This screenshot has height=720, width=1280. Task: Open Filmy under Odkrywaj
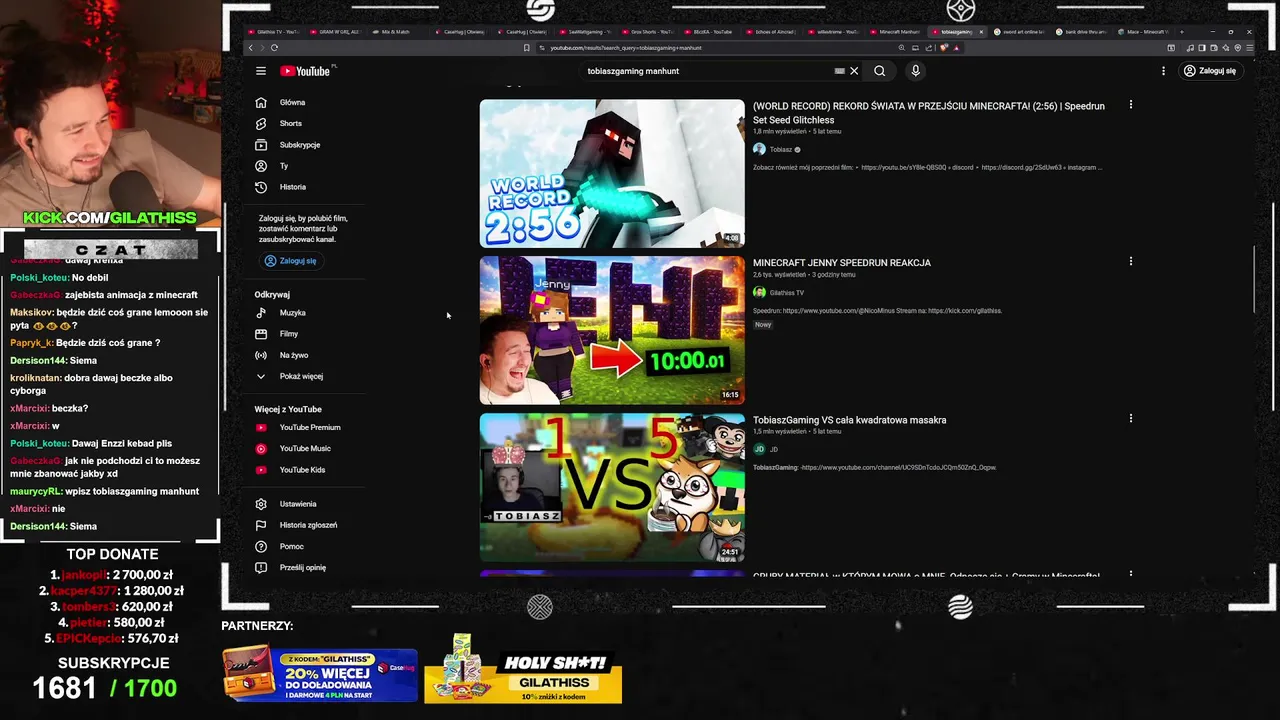[x=288, y=334]
